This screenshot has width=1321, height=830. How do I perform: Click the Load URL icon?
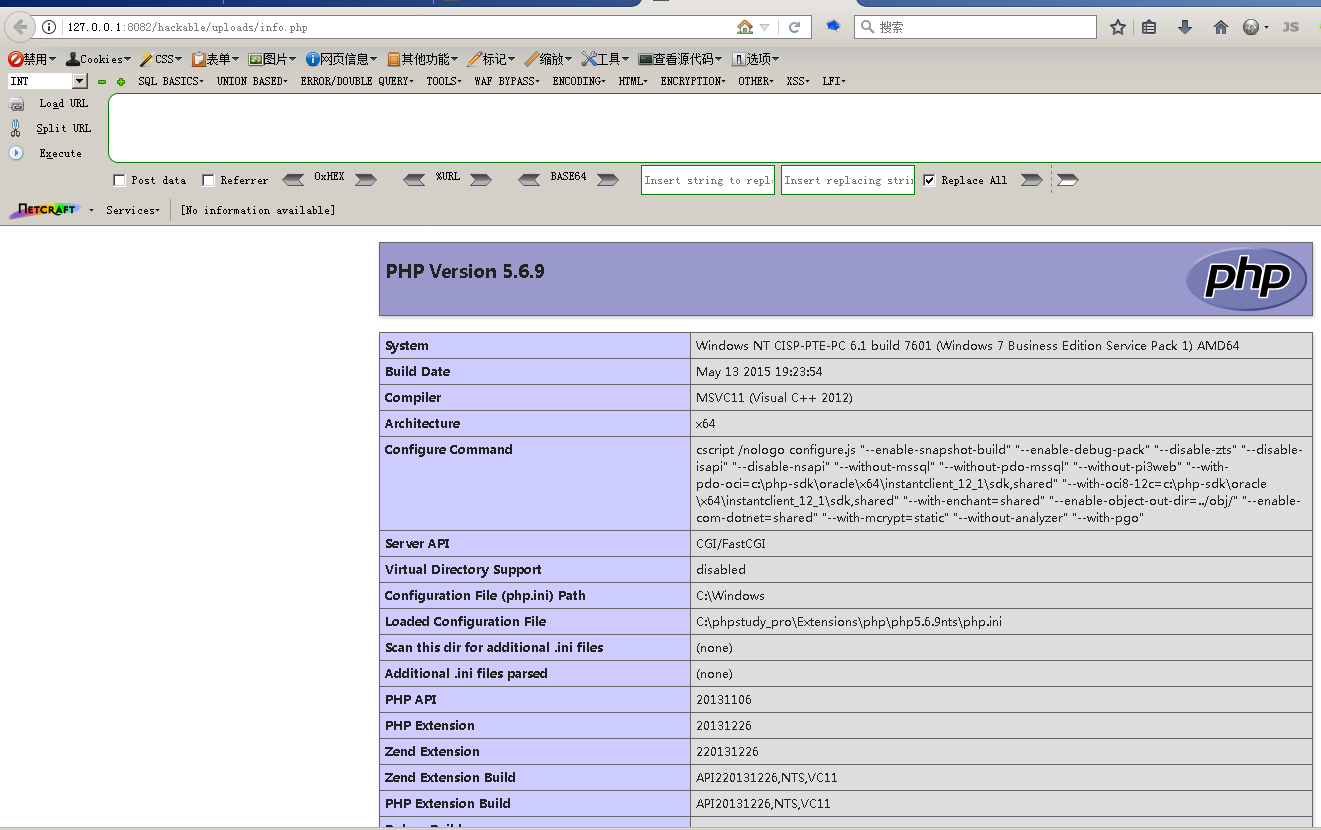click(16, 104)
